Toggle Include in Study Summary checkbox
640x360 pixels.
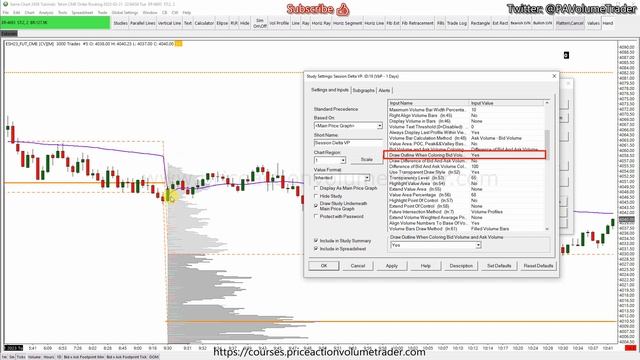pos(316,241)
